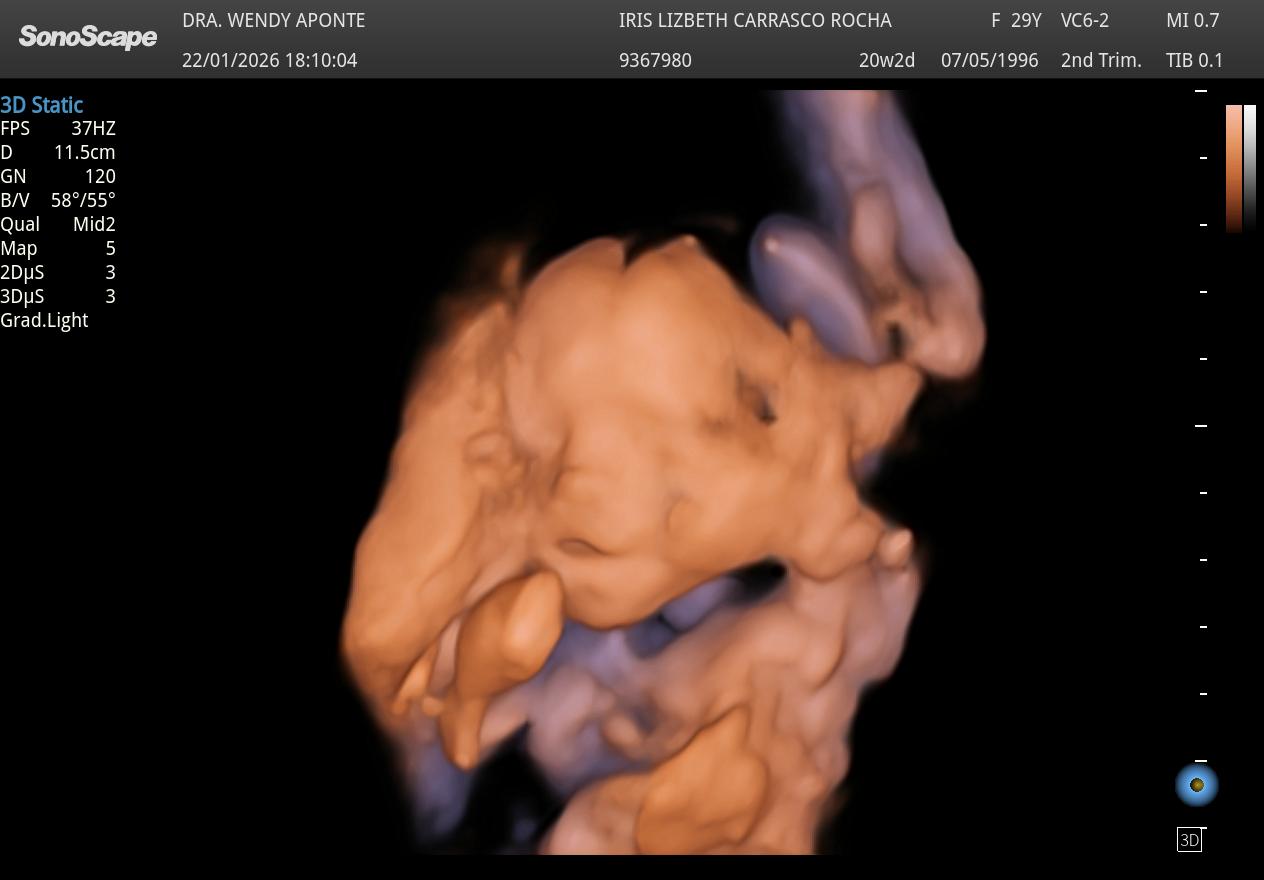Open the Map 5 parameter
Image resolution: width=1264 pixels, height=880 pixels.
pyautogui.click(x=58, y=248)
